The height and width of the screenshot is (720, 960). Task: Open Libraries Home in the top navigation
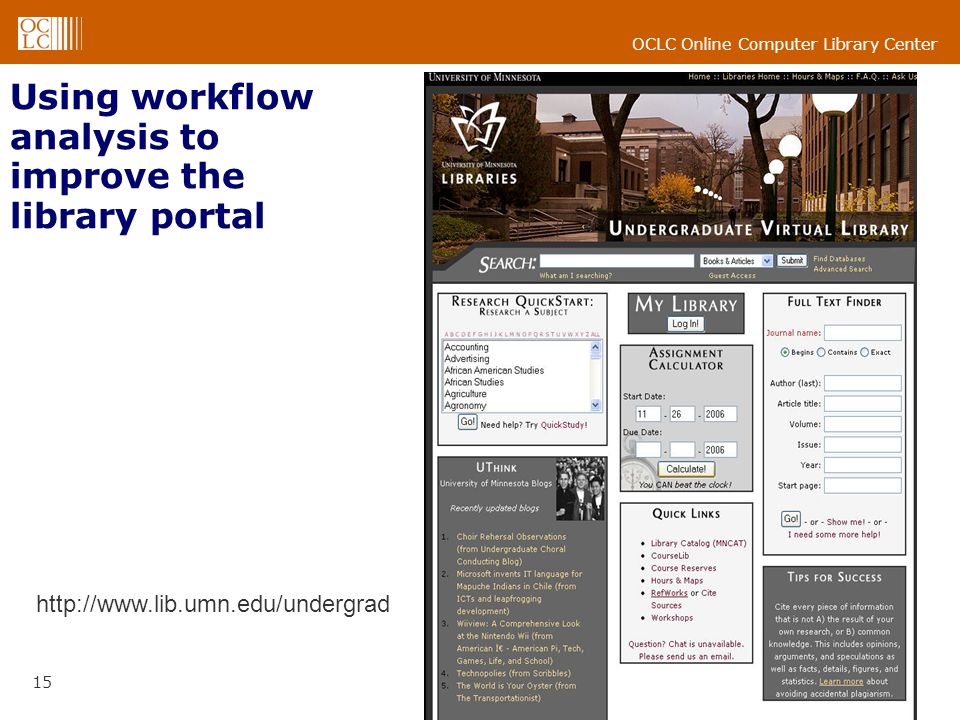point(751,77)
